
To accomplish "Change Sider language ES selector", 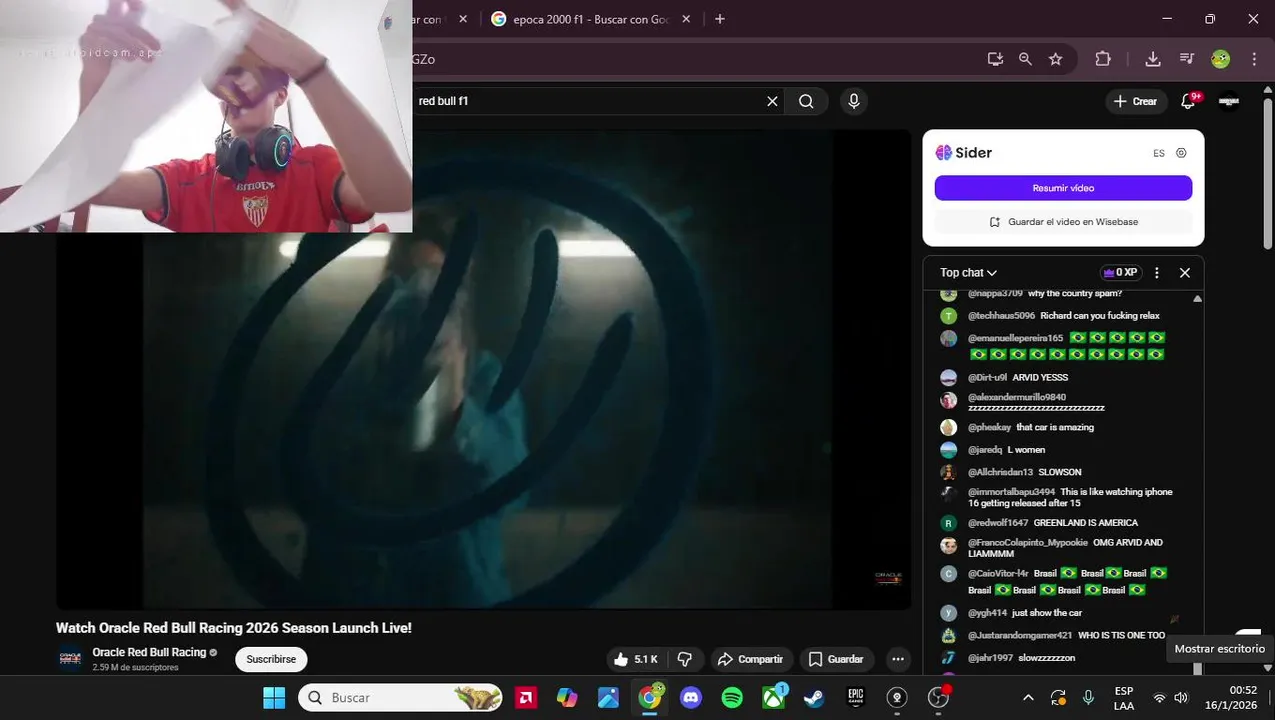I will click(x=1159, y=153).
